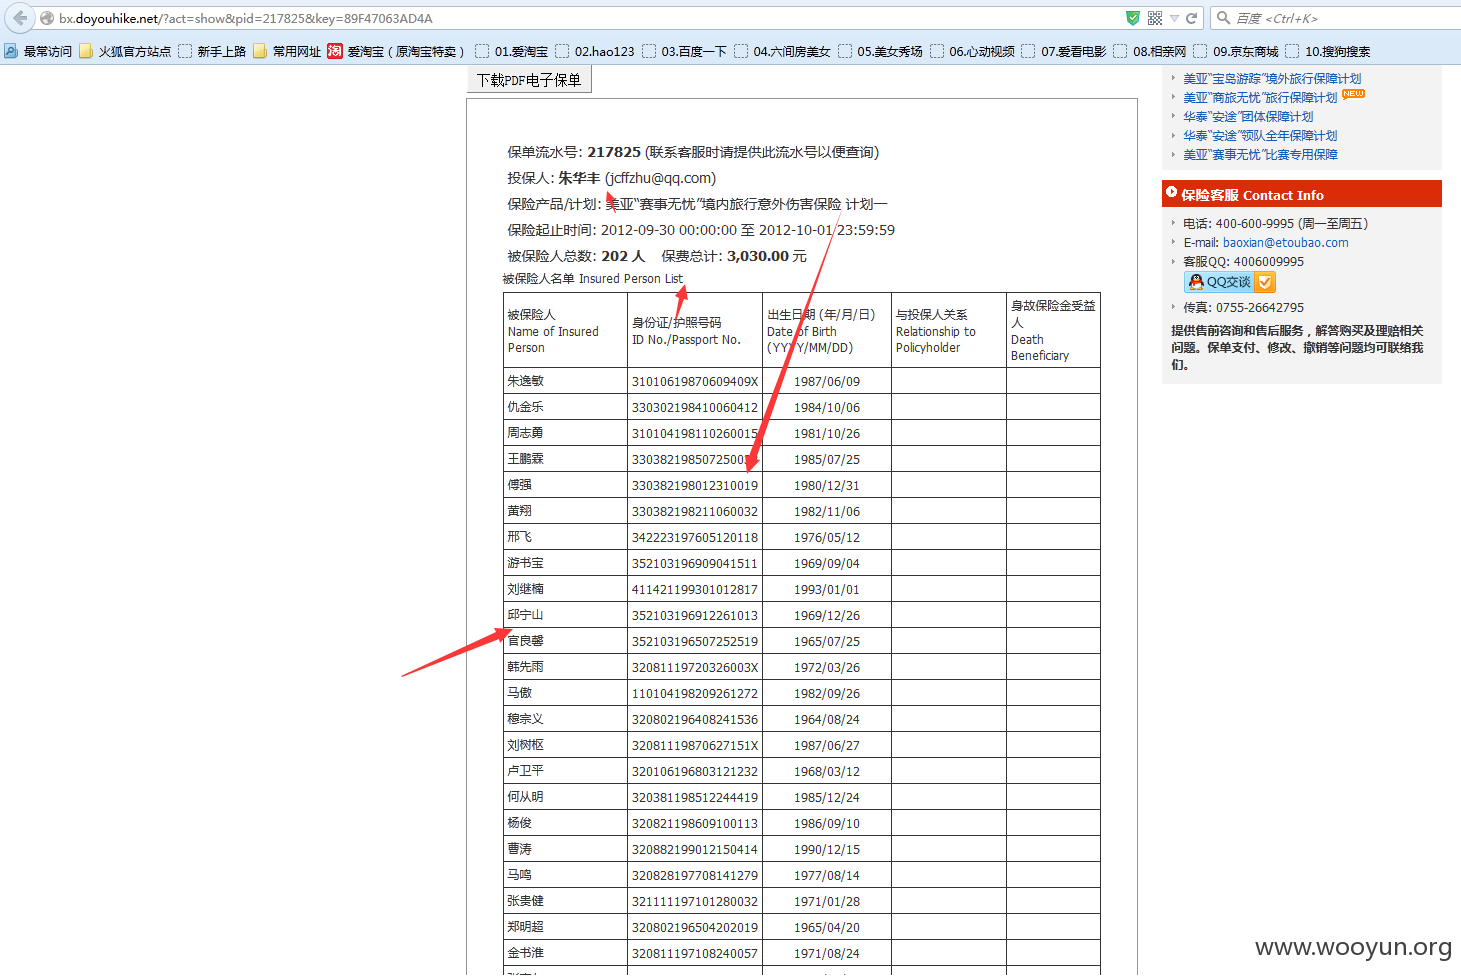Click policy serial number 217825
This screenshot has height=976, width=1461.
click(613, 152)
